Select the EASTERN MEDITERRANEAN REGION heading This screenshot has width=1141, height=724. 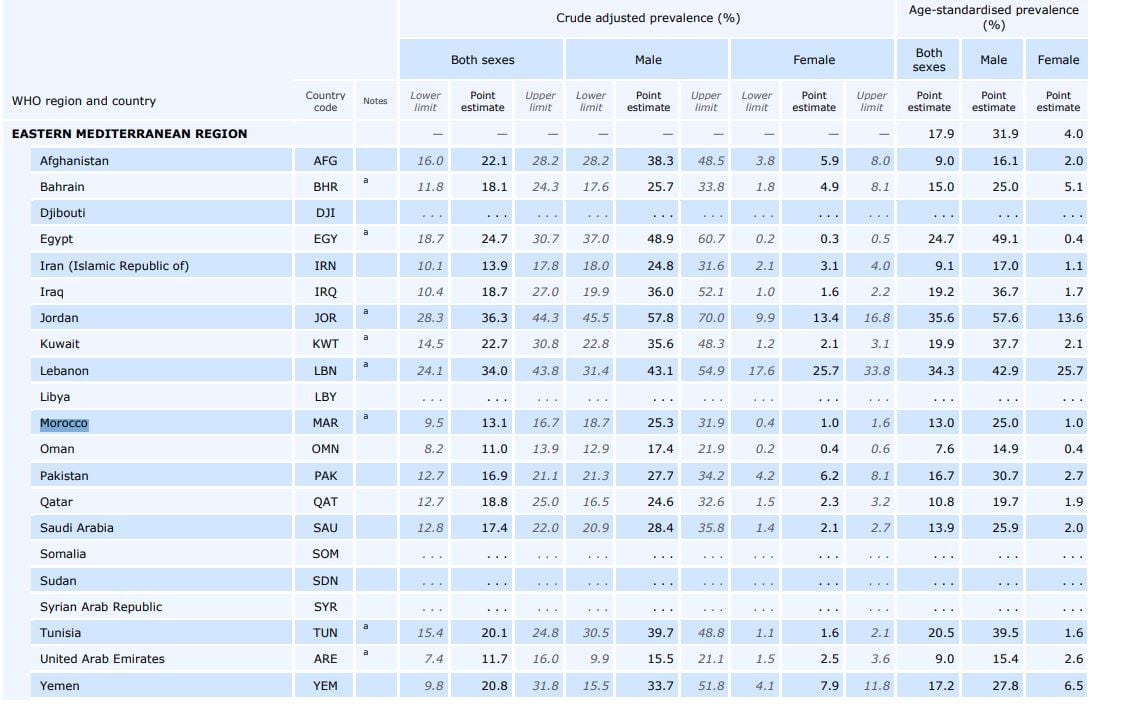click(130, 134)
